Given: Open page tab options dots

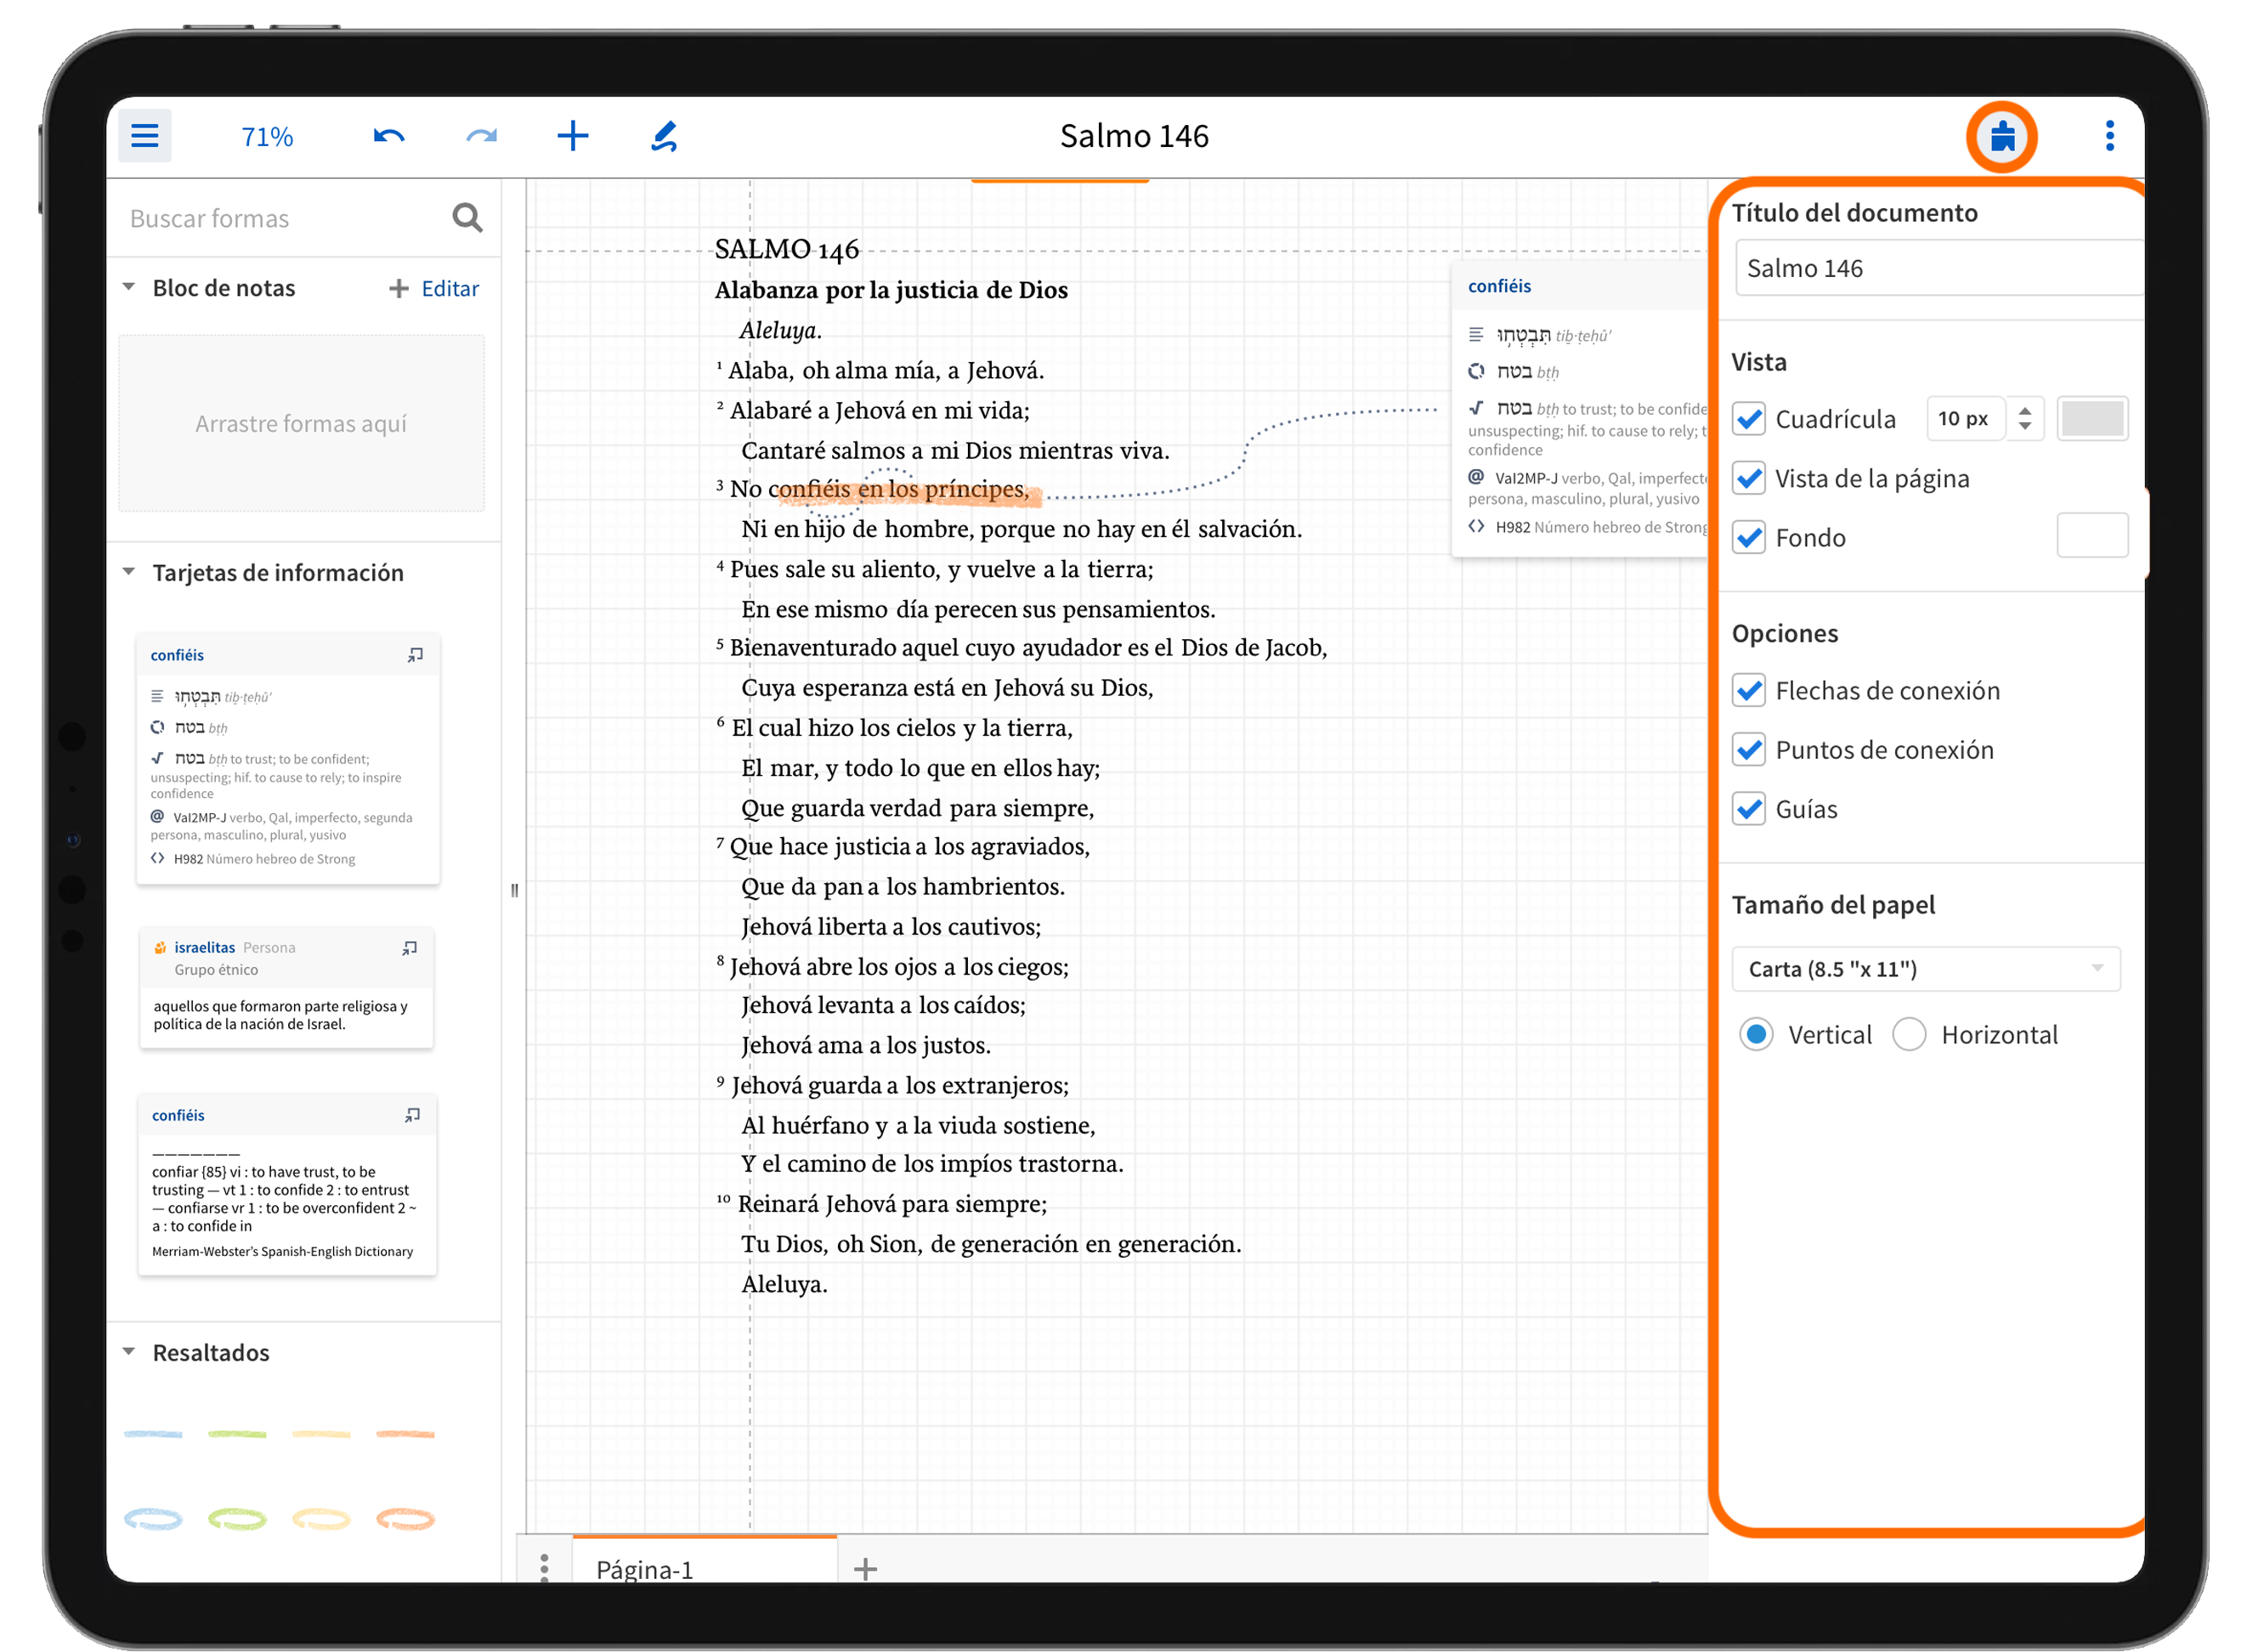Looking at the screenshot, I should (545, 1567).
